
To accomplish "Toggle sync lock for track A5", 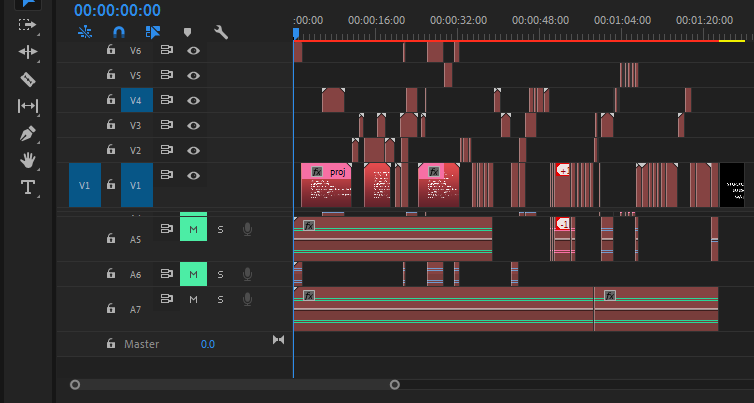I will pos(166,229).
